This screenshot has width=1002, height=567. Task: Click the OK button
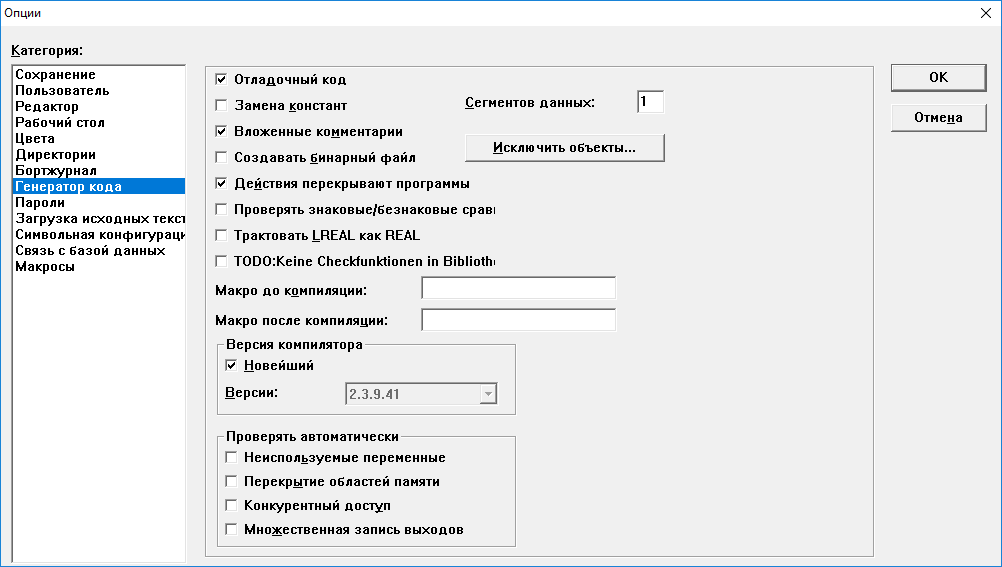pos(938,77)
